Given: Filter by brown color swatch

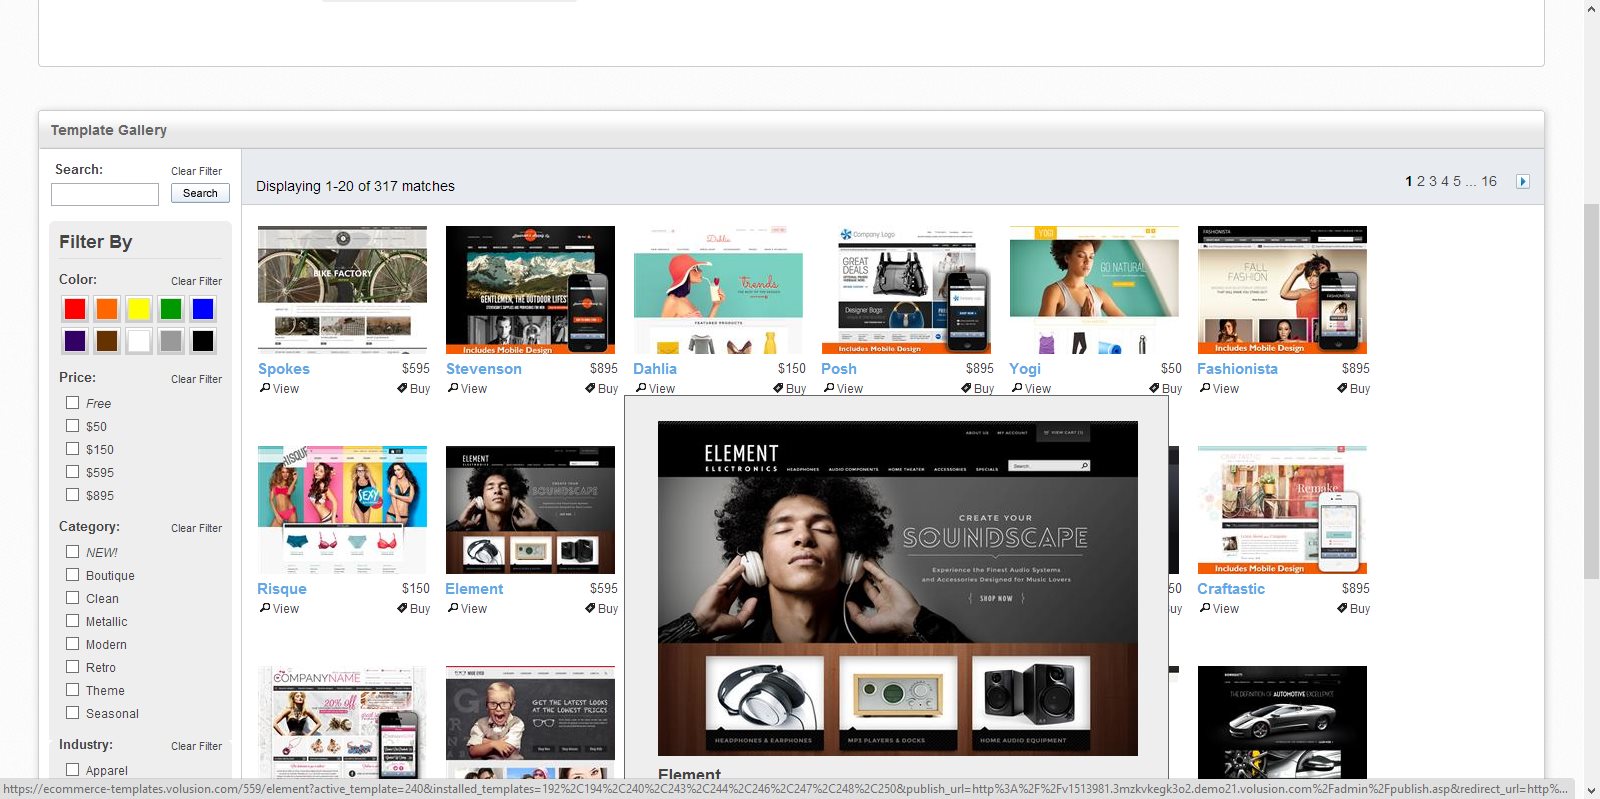Looking at the screenshot, I should coord(107,341).
